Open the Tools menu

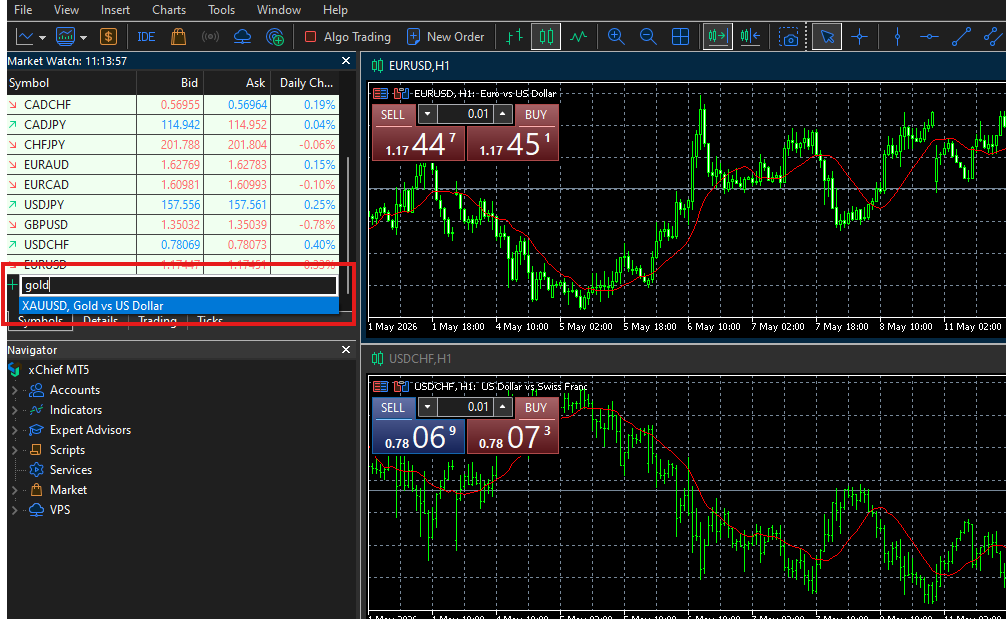(221, 10)
